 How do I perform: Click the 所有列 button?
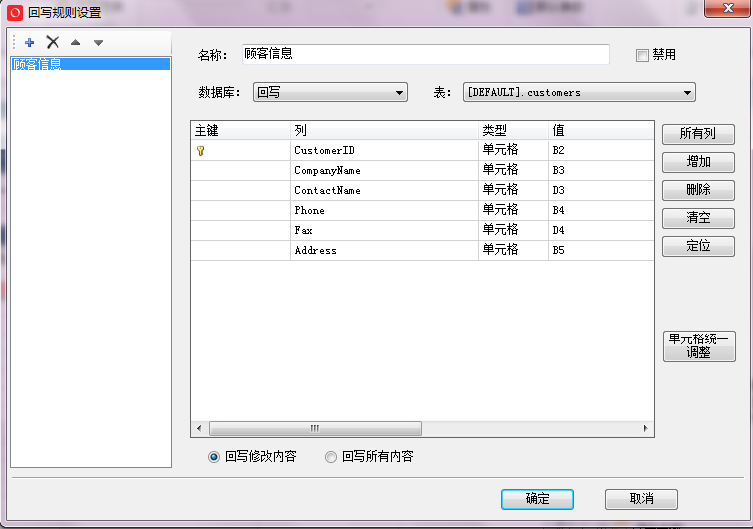click(x=698, y=134)
